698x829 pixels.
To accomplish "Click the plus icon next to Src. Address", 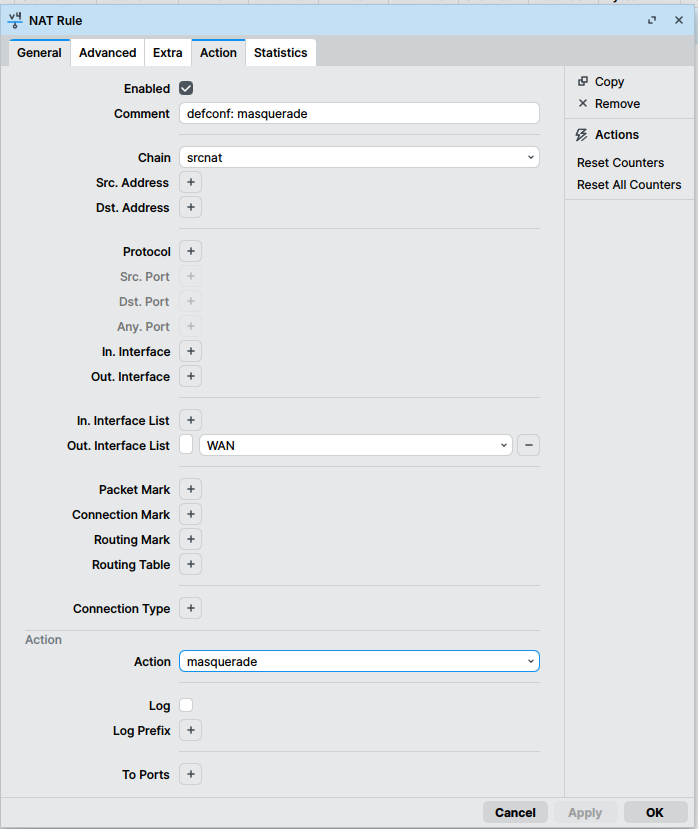I will click(x=190, y=183).
